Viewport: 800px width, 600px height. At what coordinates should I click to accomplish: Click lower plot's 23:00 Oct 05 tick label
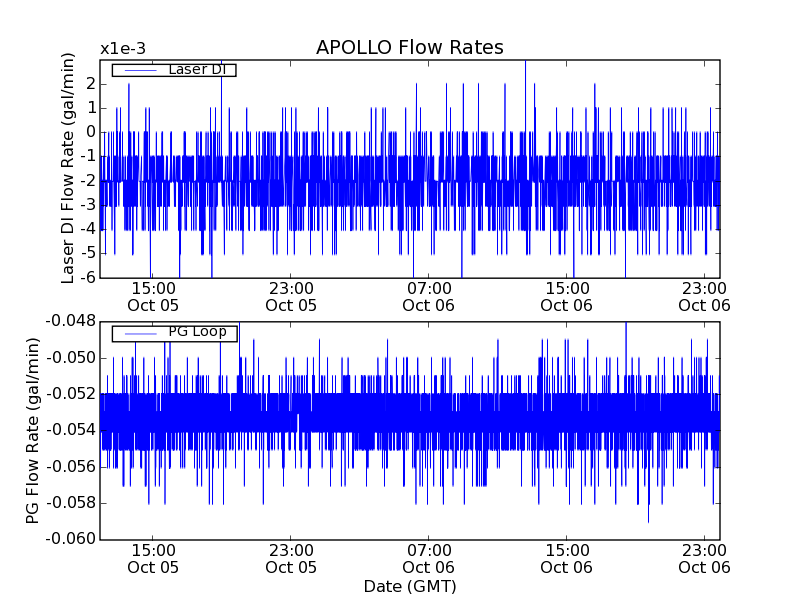pos(291,559)
